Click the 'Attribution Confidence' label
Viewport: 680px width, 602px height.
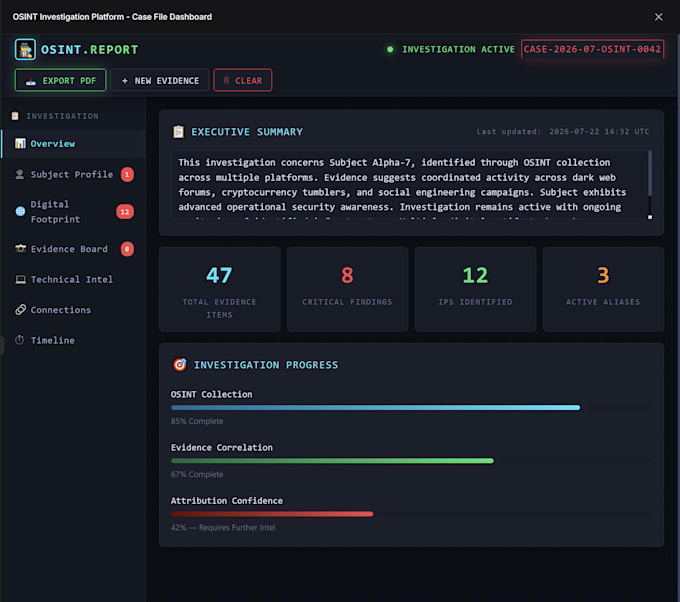(x=227, y=501)
